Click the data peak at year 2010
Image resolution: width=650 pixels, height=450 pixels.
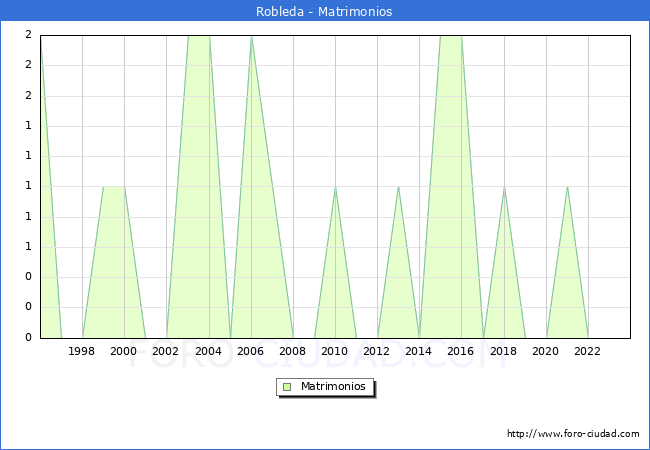pos(335,187)
